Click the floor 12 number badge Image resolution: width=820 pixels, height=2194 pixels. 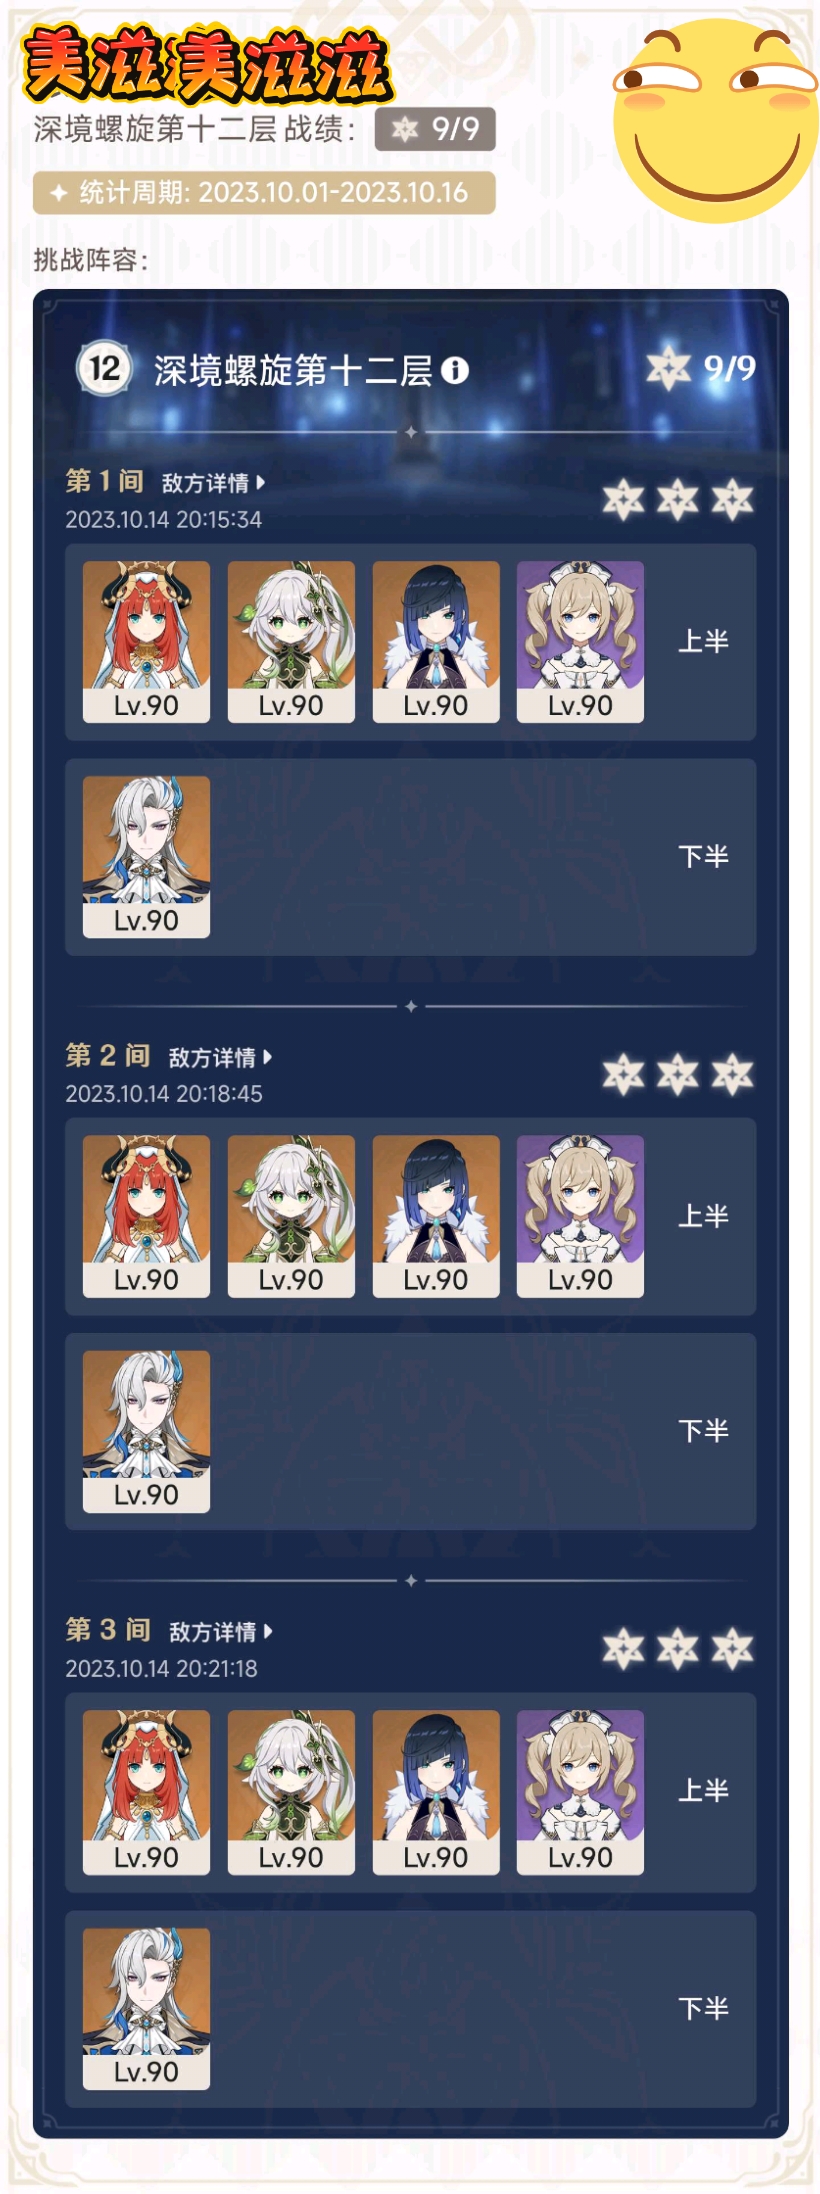point(104,369)
